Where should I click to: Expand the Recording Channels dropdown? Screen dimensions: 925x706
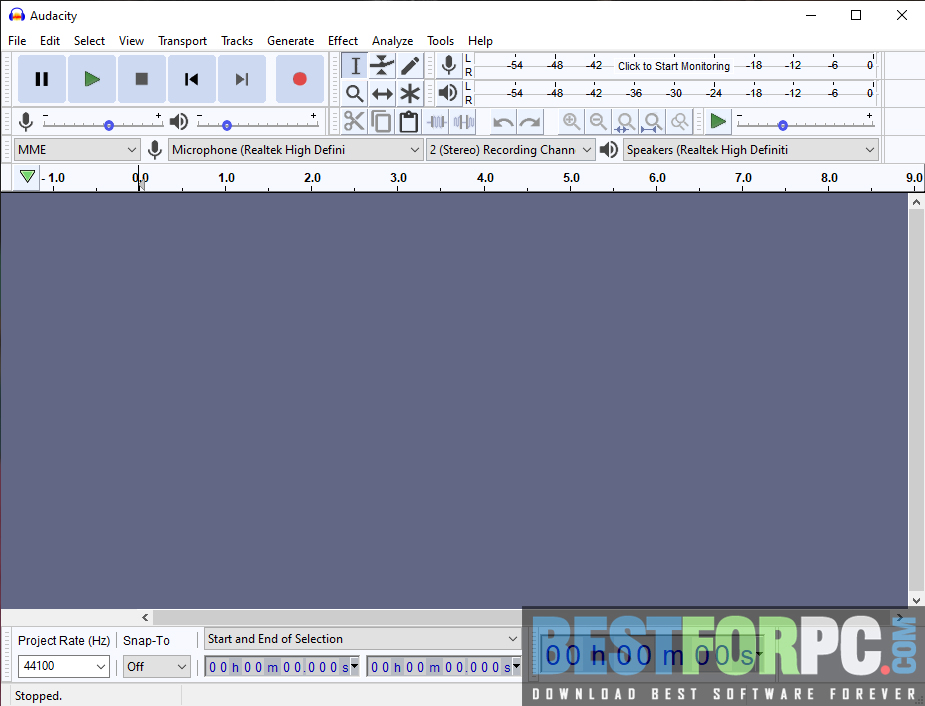click(510, 150)
